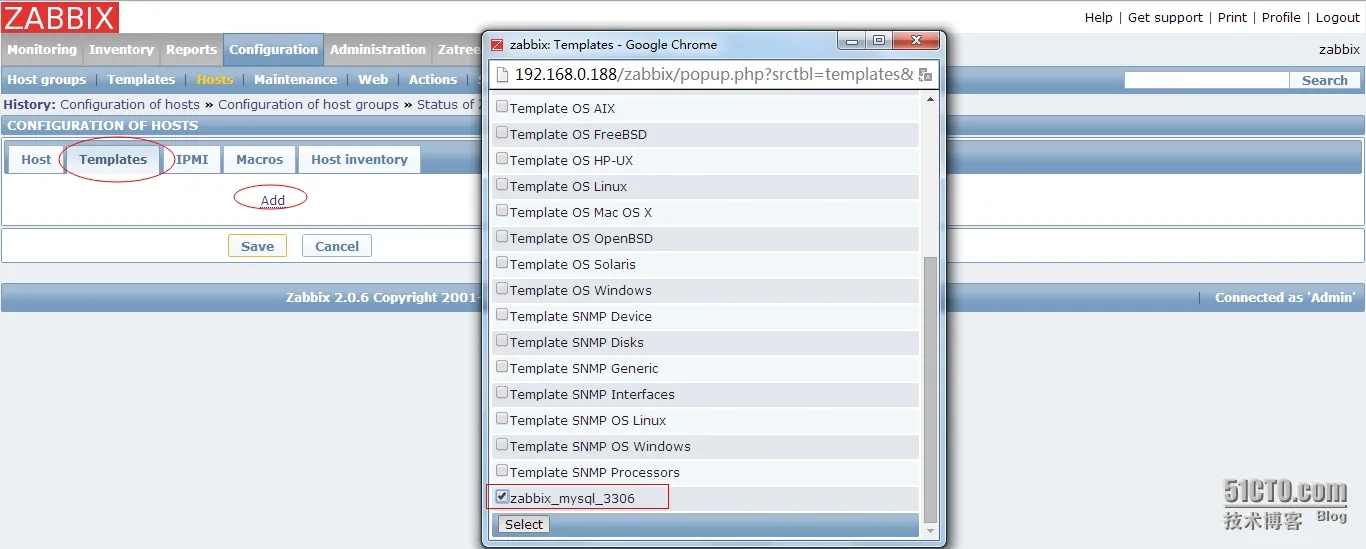
Task: Maximize the Templates popup window
Action: (879, 41)
